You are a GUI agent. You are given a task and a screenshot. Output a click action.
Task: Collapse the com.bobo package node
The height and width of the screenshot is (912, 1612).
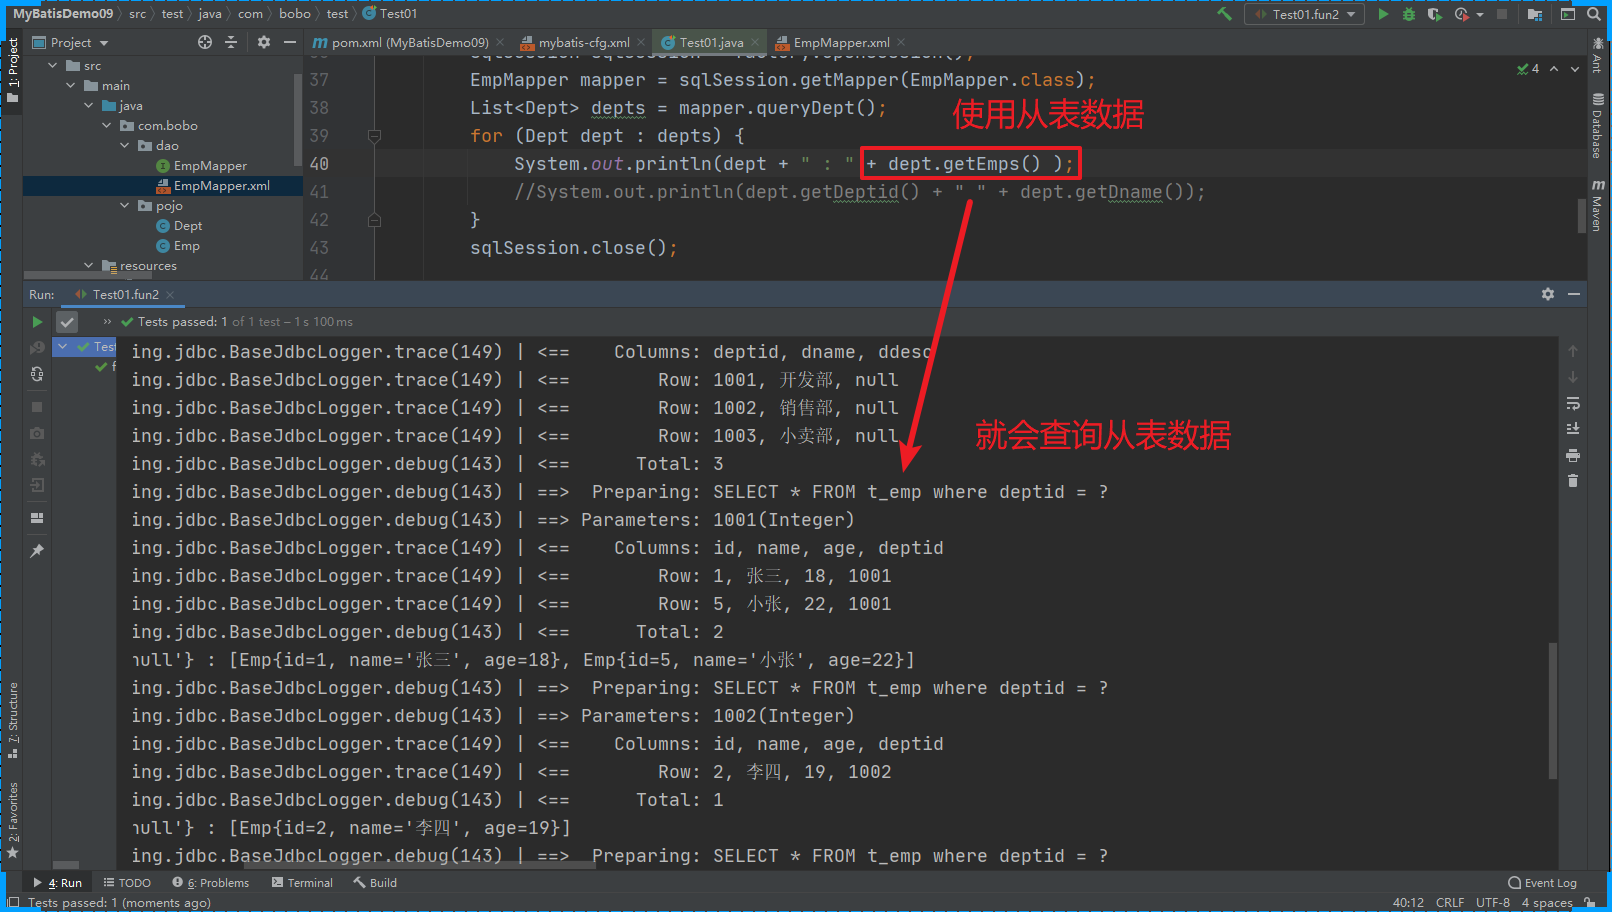coord(107,125)
